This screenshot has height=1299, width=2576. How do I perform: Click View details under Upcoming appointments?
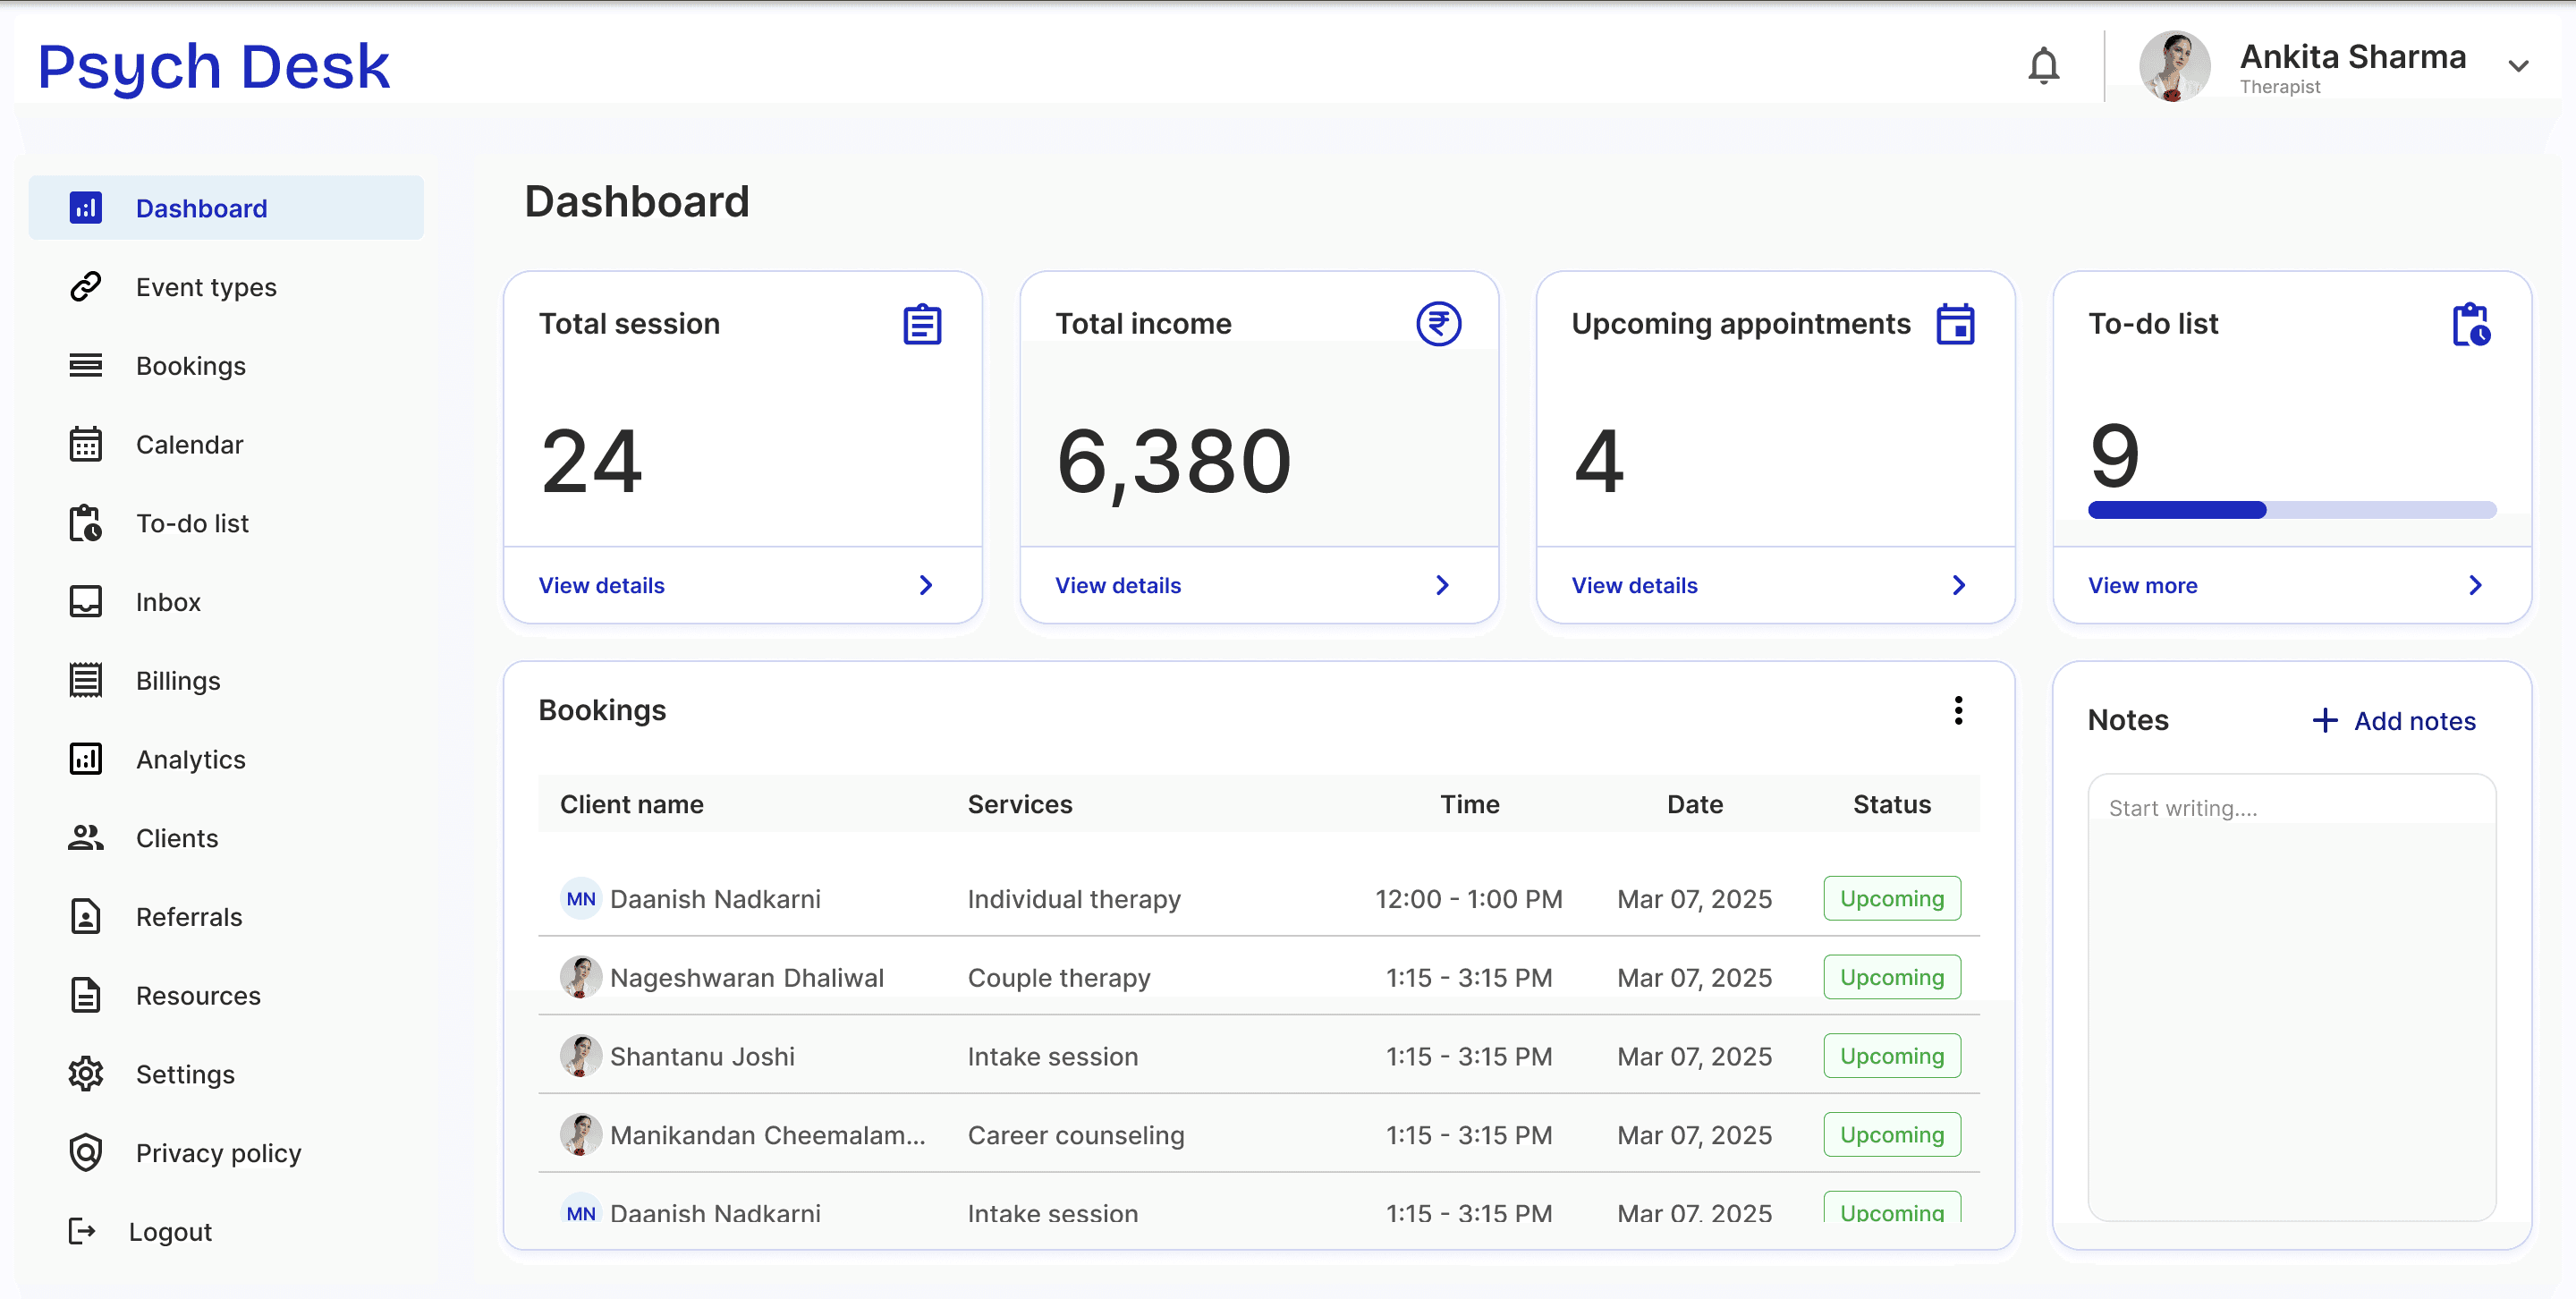pyautogui.click(x=1634, y=585)
